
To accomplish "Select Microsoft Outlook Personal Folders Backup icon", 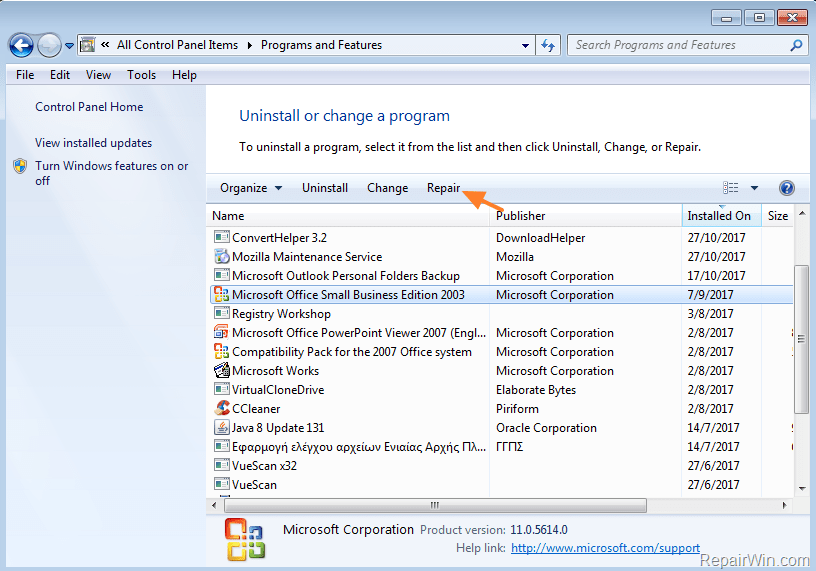I will tap(222, 275).
